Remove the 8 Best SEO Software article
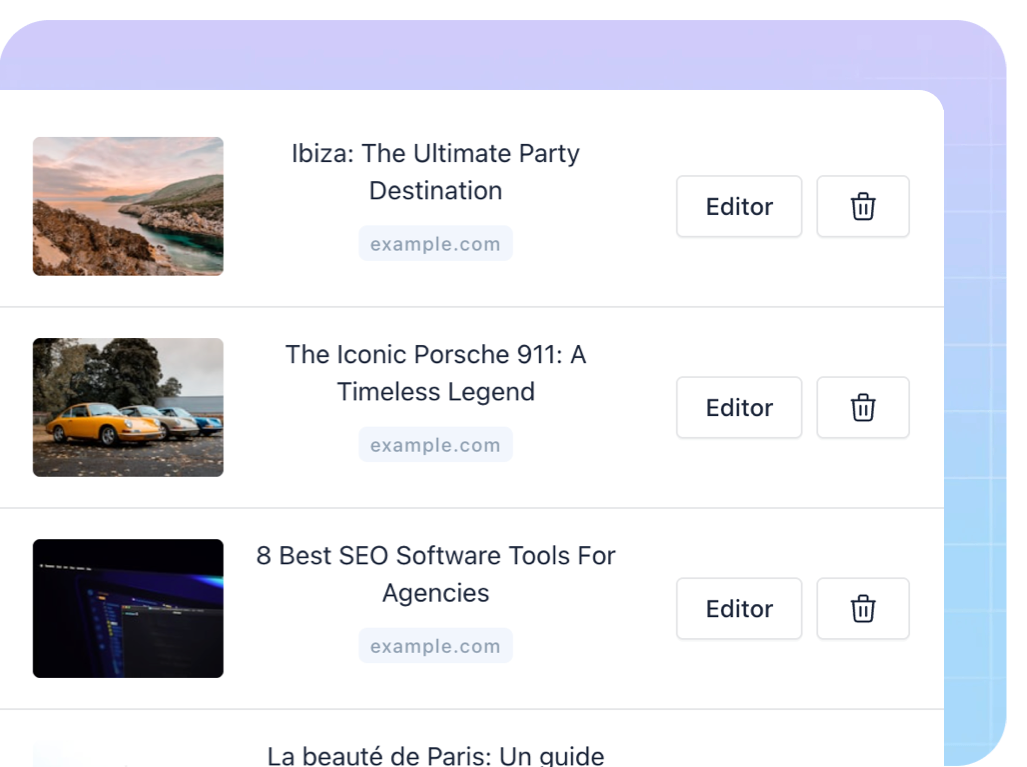 (862, 609)
